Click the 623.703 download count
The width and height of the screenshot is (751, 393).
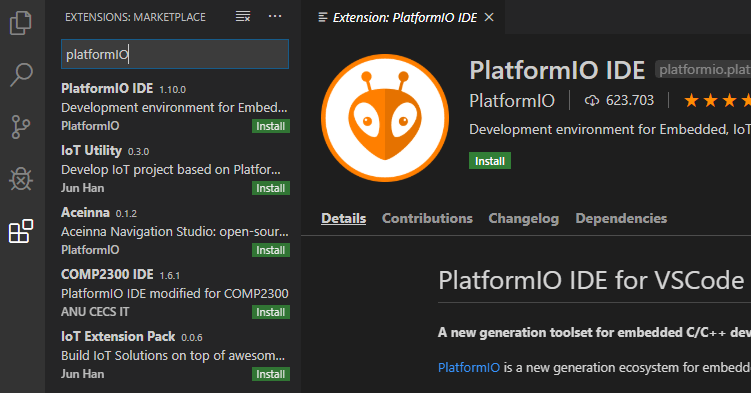click(x=629, y=101)
